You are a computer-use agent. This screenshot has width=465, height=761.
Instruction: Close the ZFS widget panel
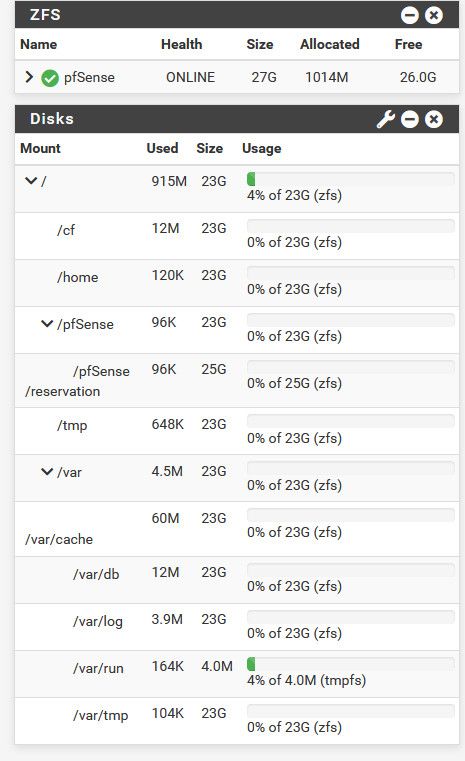tap(433, 15)
